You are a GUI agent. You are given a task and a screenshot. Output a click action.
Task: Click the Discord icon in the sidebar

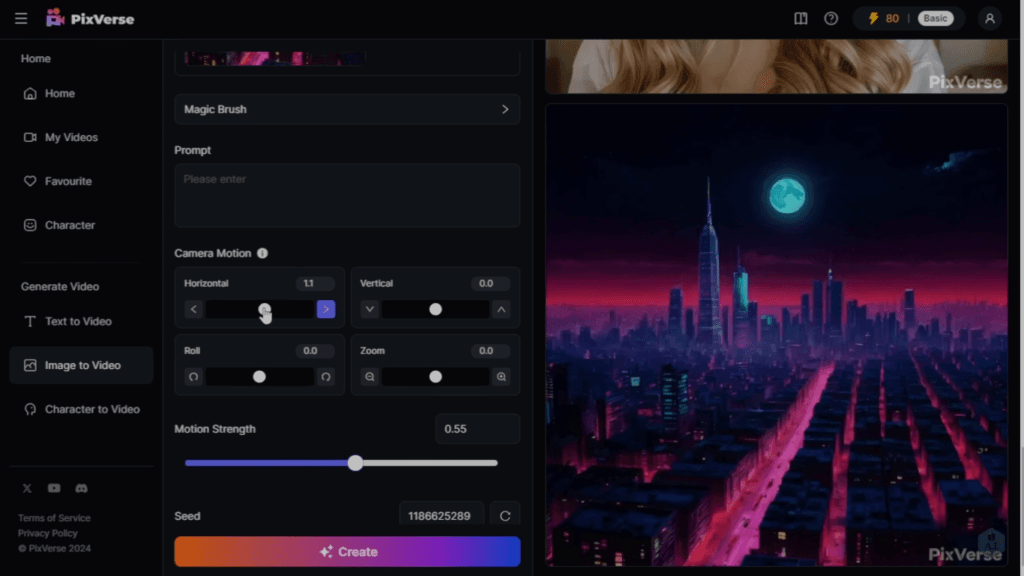[x=81, y=488]
